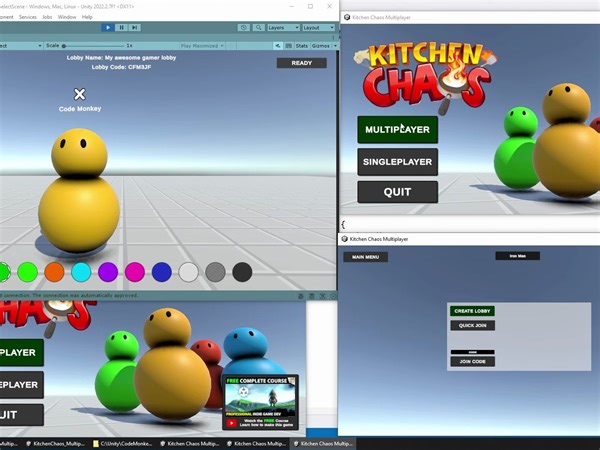
Task: Click the Lobby Code CFM3JF text
Action: 121,67
